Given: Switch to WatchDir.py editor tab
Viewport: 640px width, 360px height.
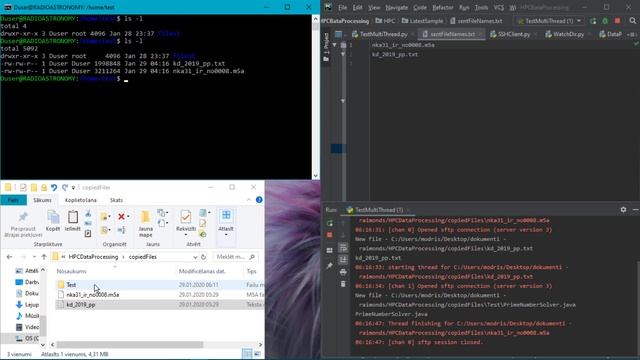Looking at the screenshot, I should pyautogui.click(x=568, y=34).
